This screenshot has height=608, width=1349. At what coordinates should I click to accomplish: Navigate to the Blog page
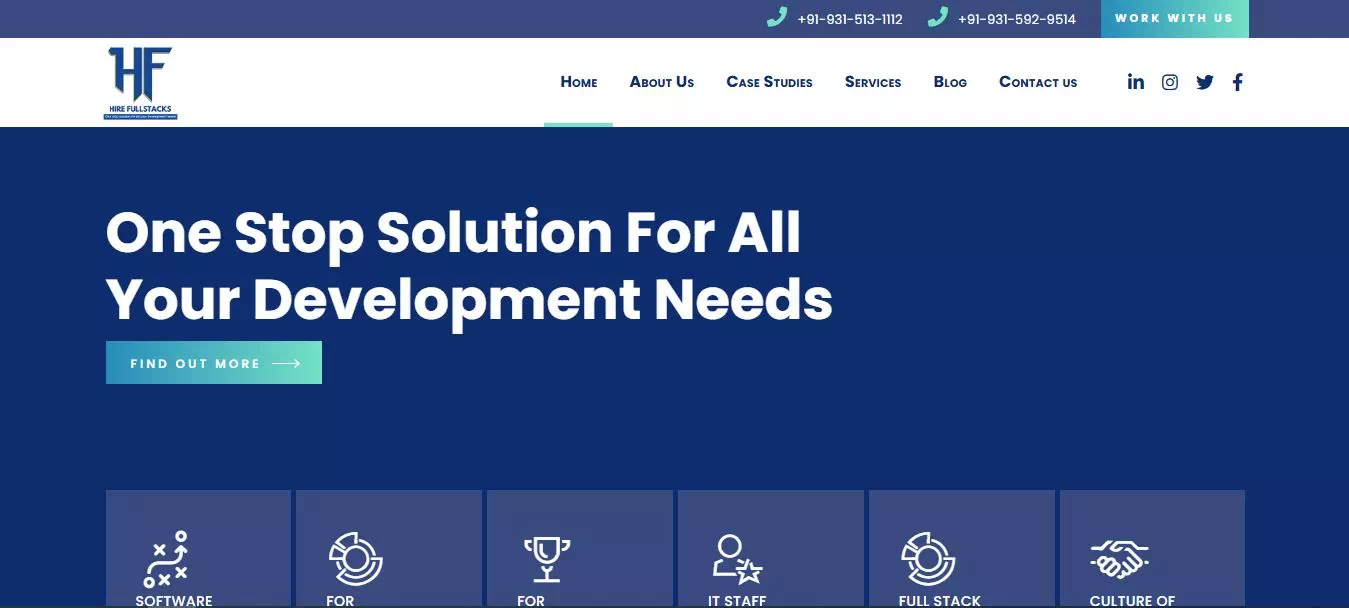pyautogui.click(x=950, y=82)
